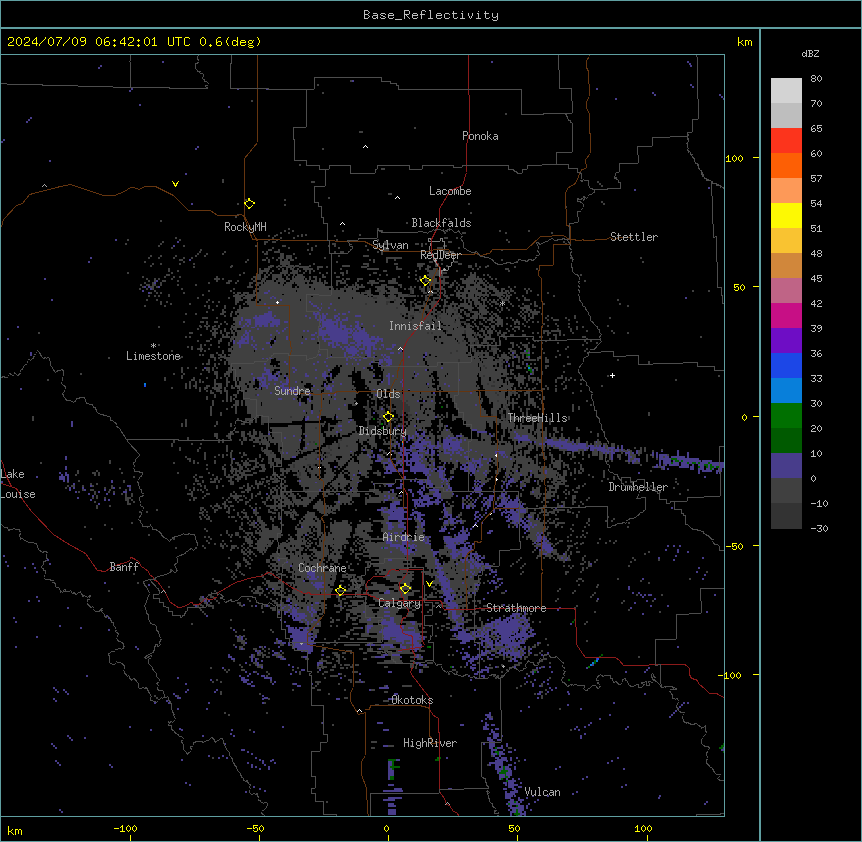The image size is (862, 842).
Task: Select the blue 33-36 dBZ legend swatch
Action: (x=786, y=365)
